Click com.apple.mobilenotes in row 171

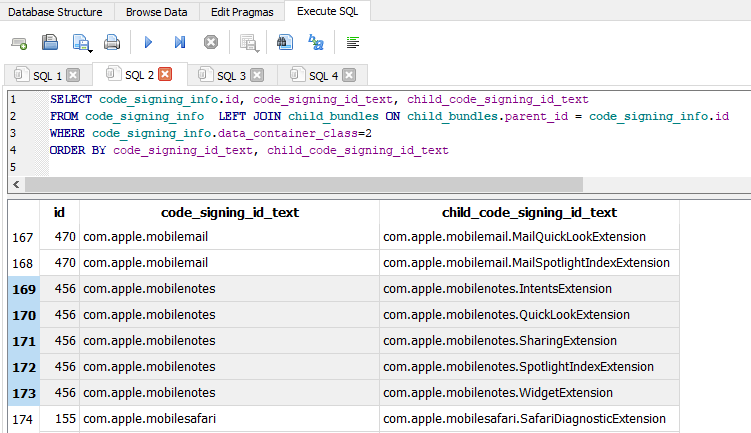click(x=229, y=341)
